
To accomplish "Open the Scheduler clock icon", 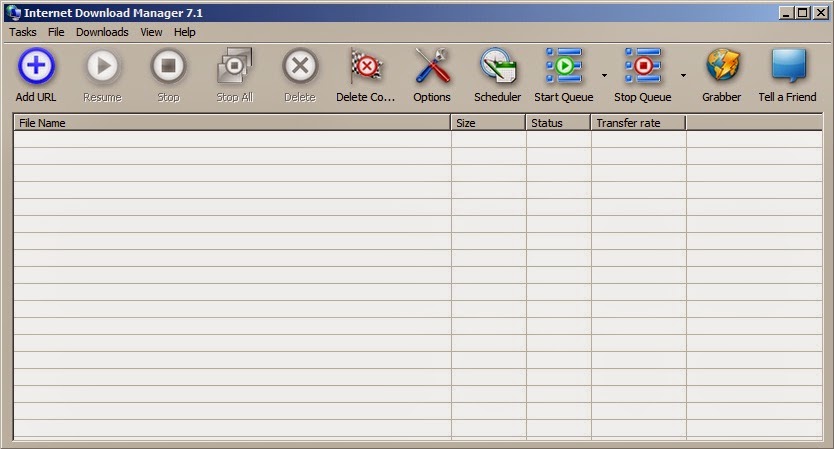I will pyautogui.click(x=498, y=66).
